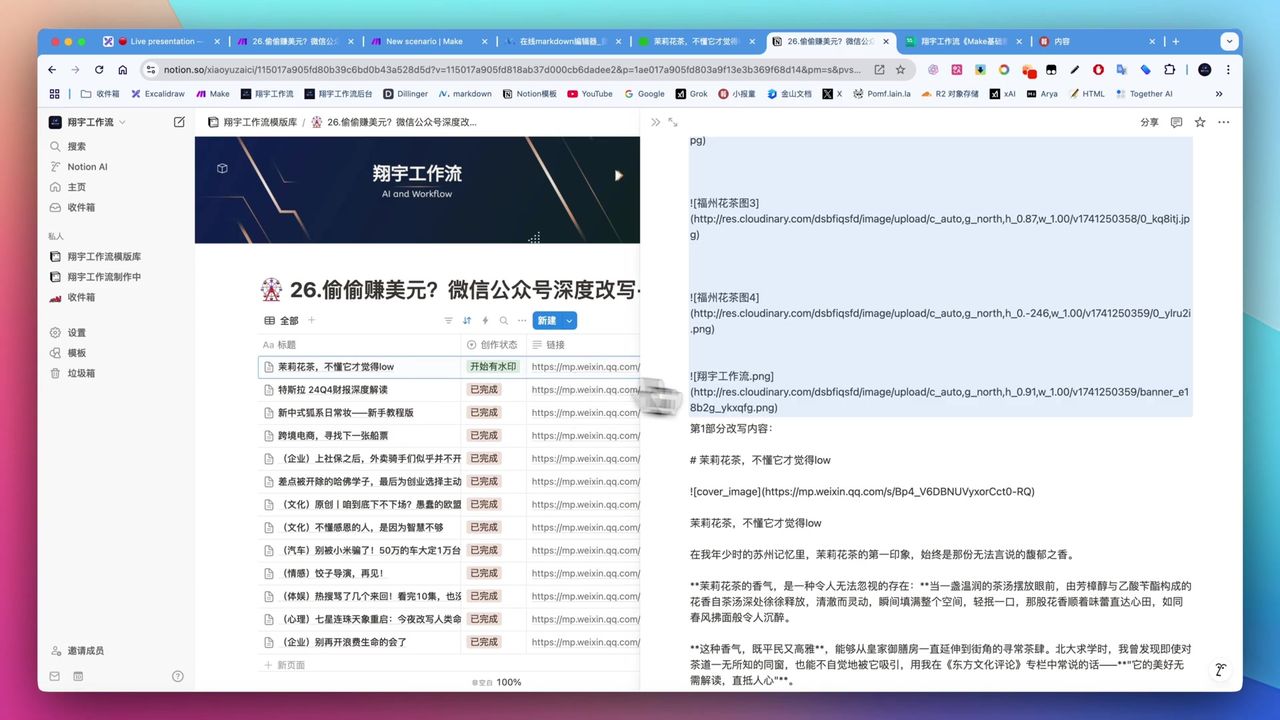Toggle full-width using the diagonal arrows icon
1280x720 pixels.
point(672,122)
